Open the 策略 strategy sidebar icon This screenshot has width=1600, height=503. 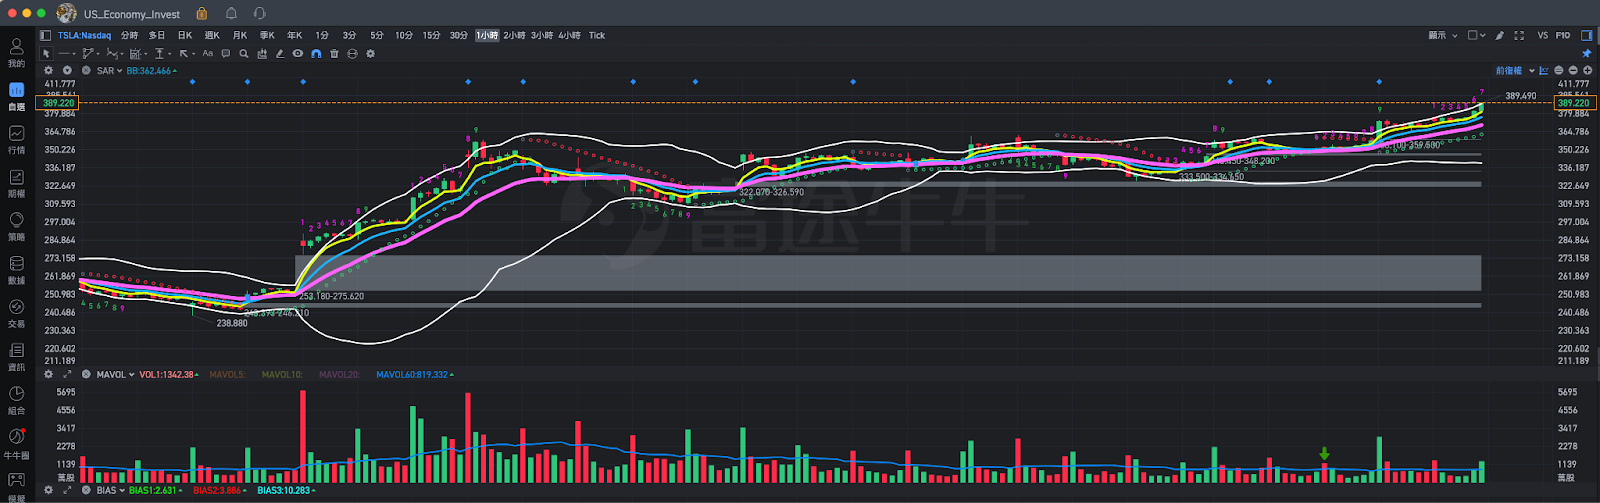click(16, 226)
